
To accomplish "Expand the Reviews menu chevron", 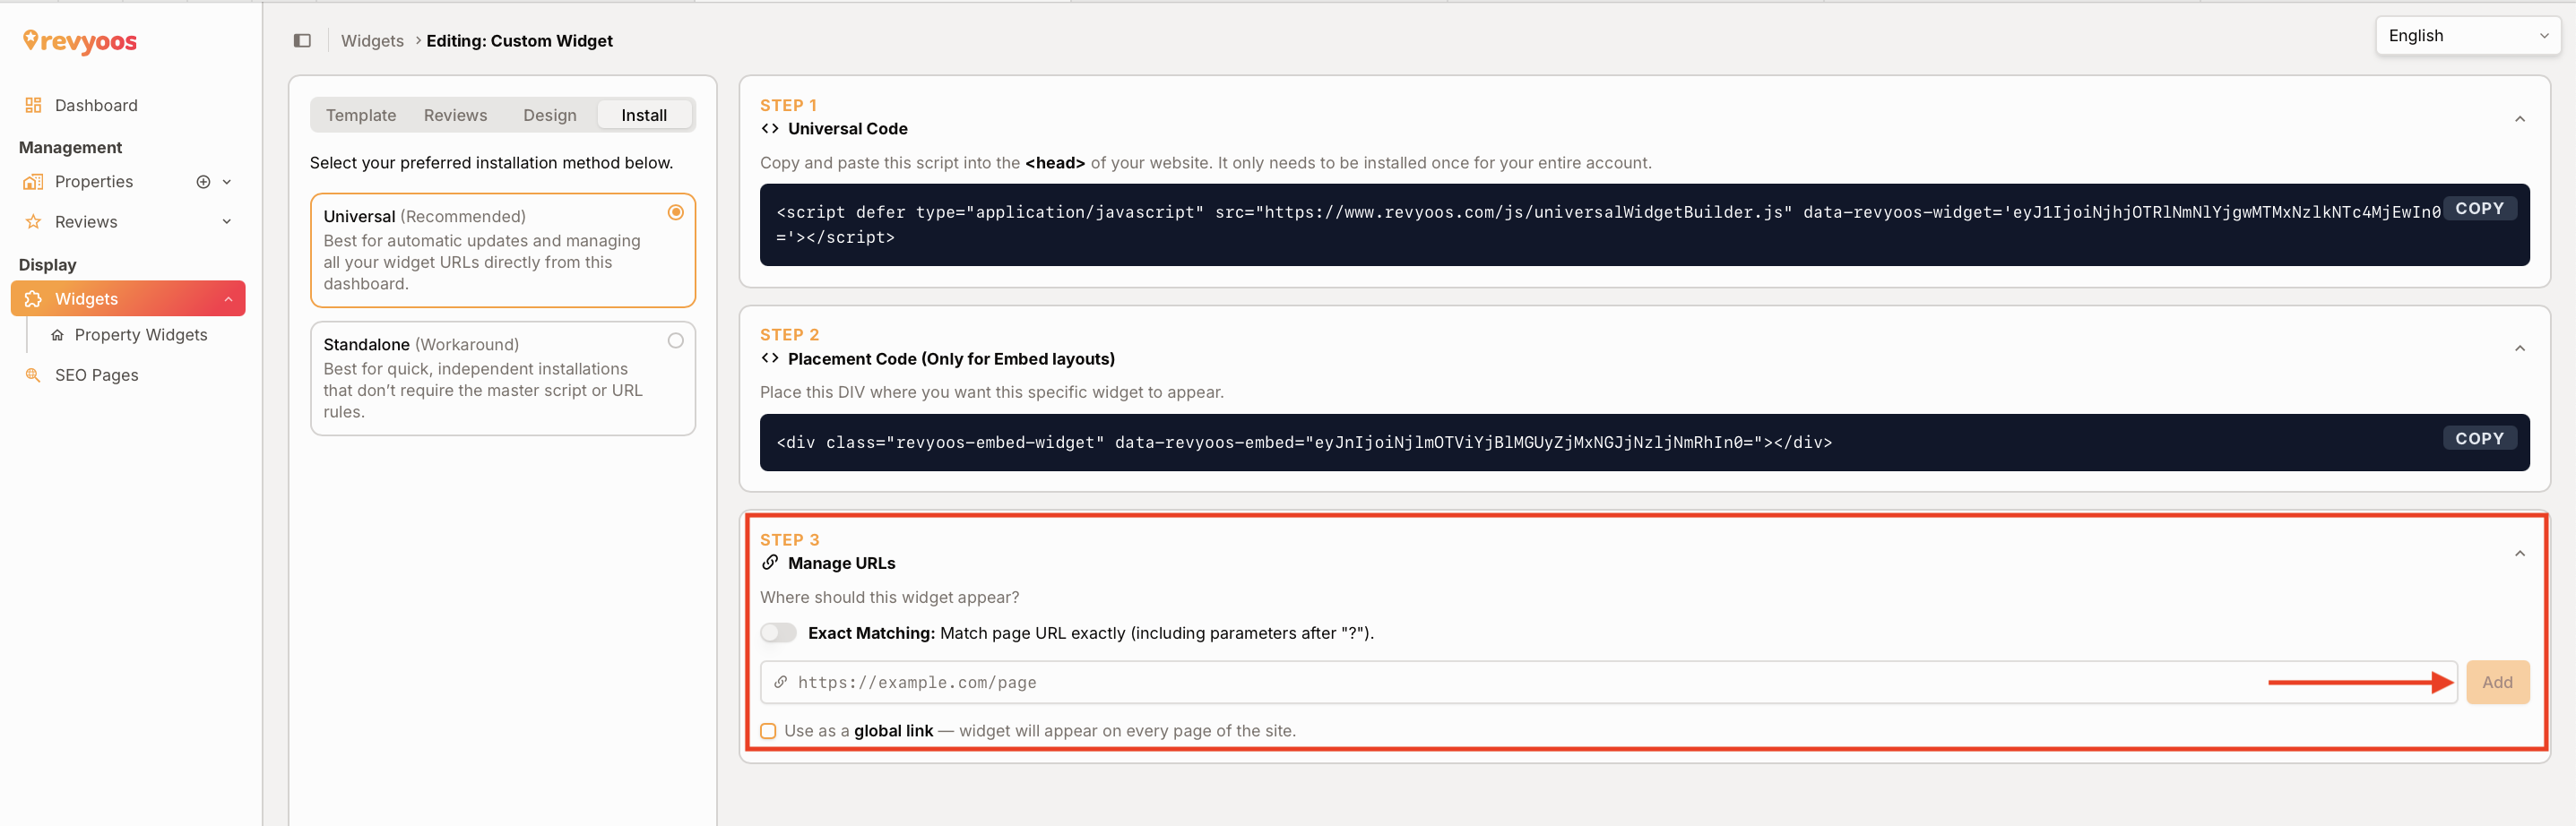I will [227, 222].
